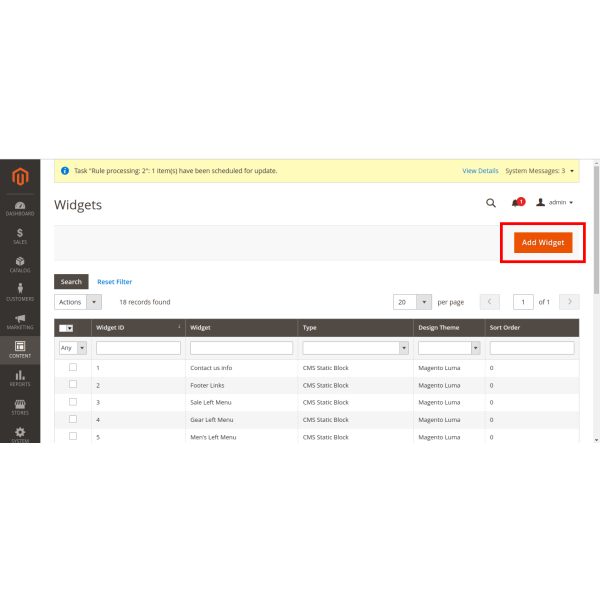
Task: Open the Dashboard sidebar icon
Action: tap(19, 208)
